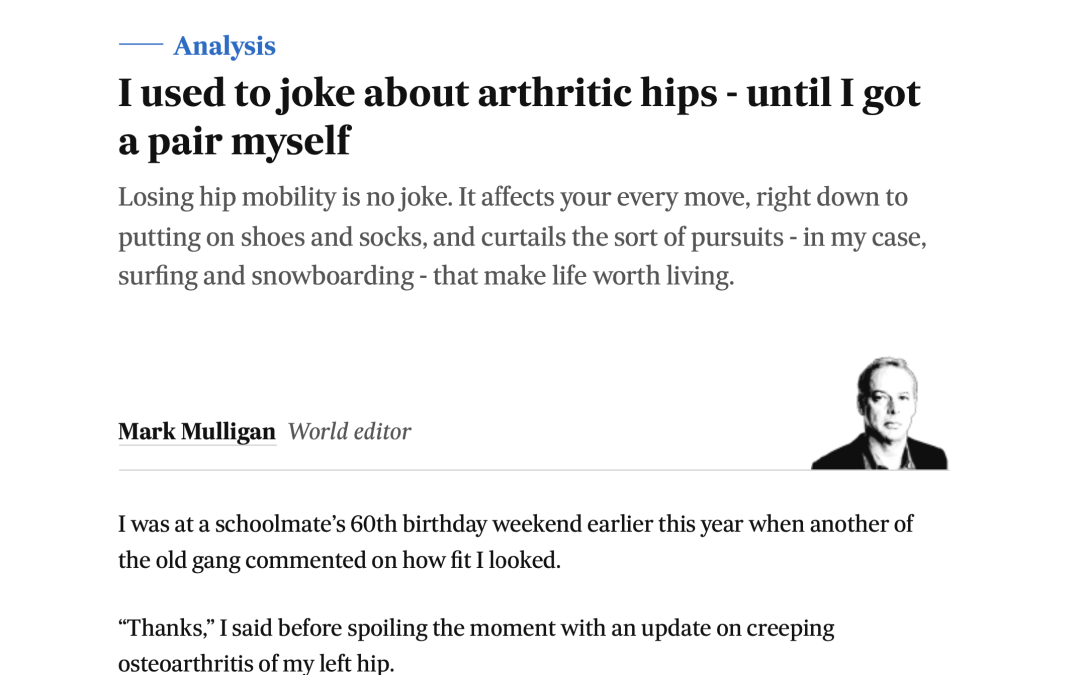
Task: Click the standfirst beginning 'Losing hip mobility'
Action: point(522,237)
